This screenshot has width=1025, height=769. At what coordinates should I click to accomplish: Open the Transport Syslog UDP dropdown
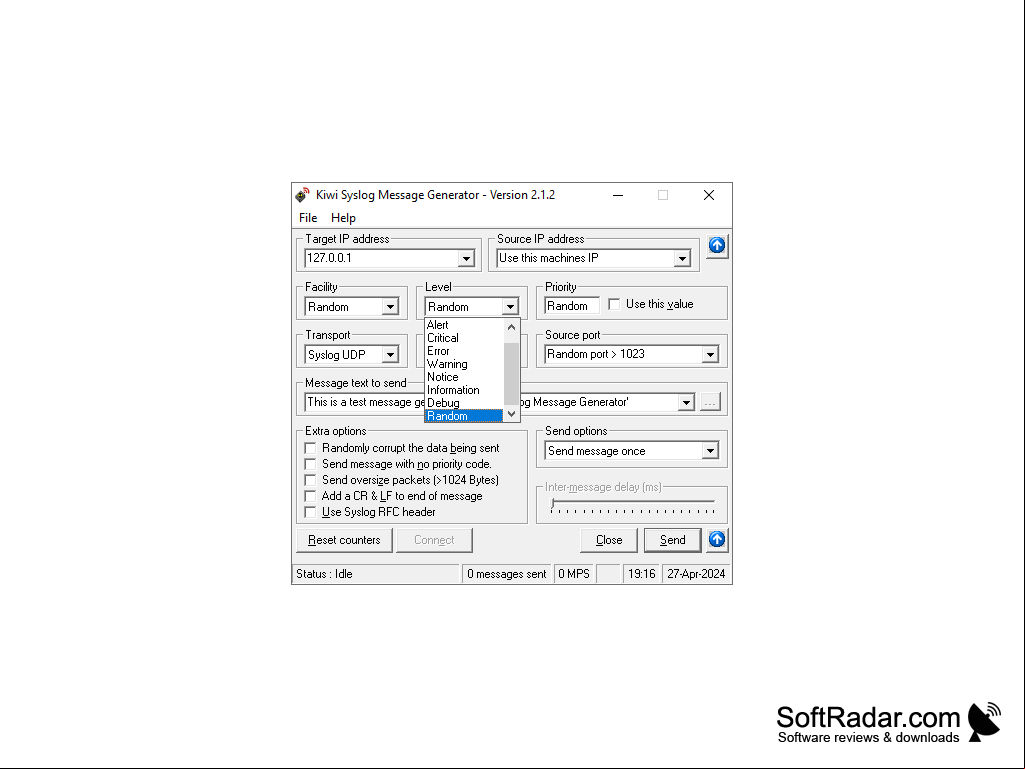tap(390, 354)
